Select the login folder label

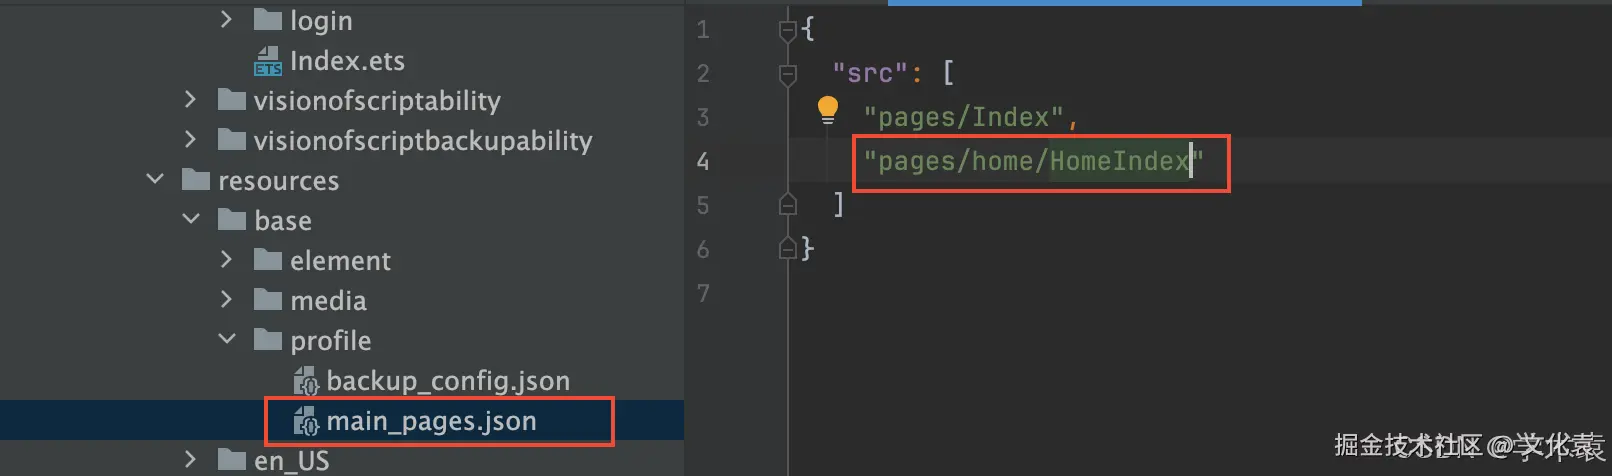[x=321, y=21]
